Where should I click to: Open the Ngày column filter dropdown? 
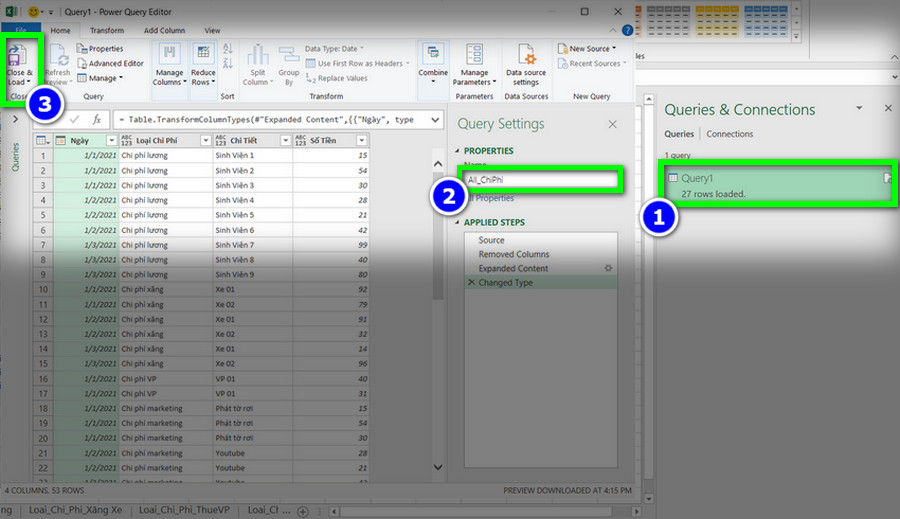[111, 141]
